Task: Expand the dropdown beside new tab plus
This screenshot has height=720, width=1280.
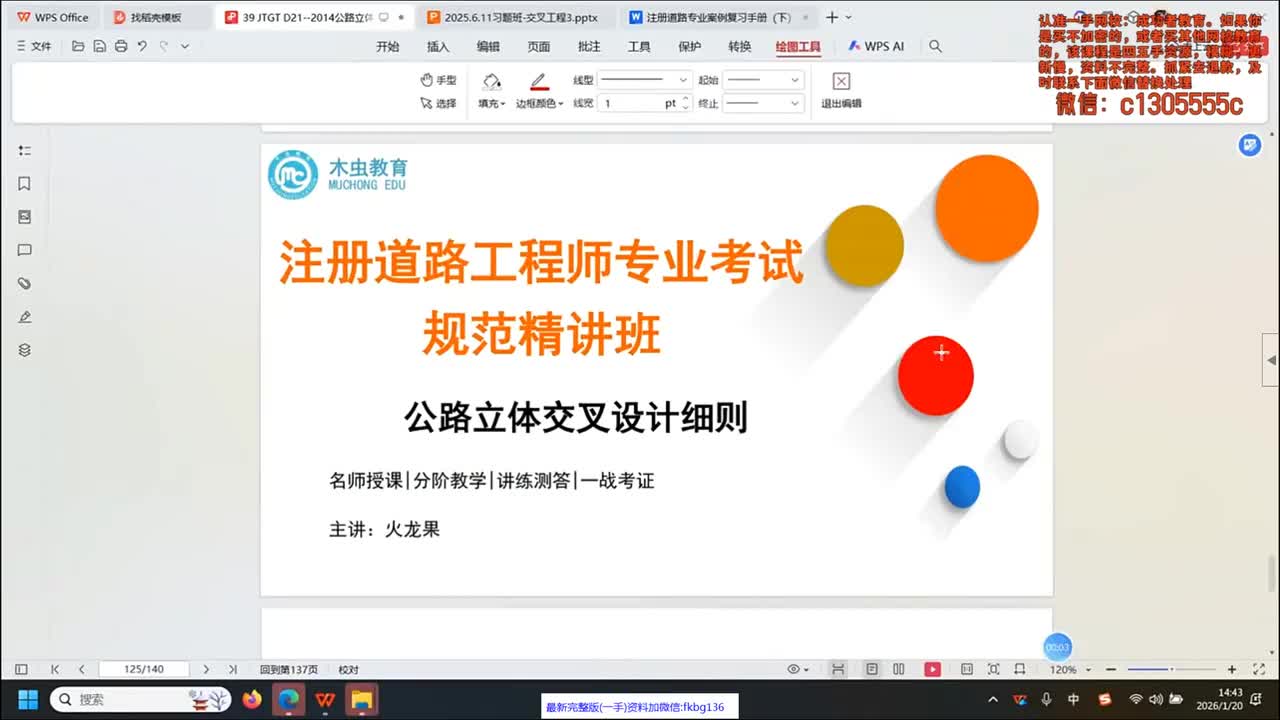Action: tap(849, 17)
